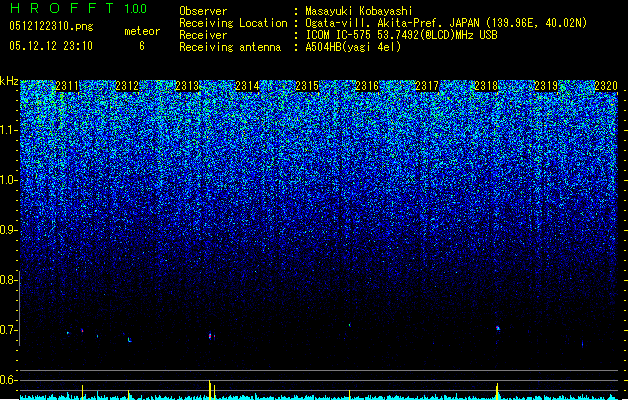Viewport: 629px width, 400px height.
Task: Click the HROFFT 1.0.0 title text
Action: (x=78, y=8)
